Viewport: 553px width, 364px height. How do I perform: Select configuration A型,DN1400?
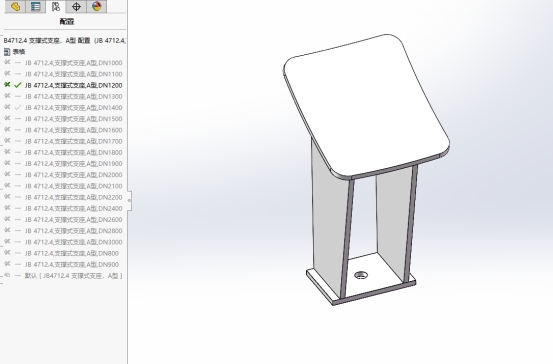(74, 108)
